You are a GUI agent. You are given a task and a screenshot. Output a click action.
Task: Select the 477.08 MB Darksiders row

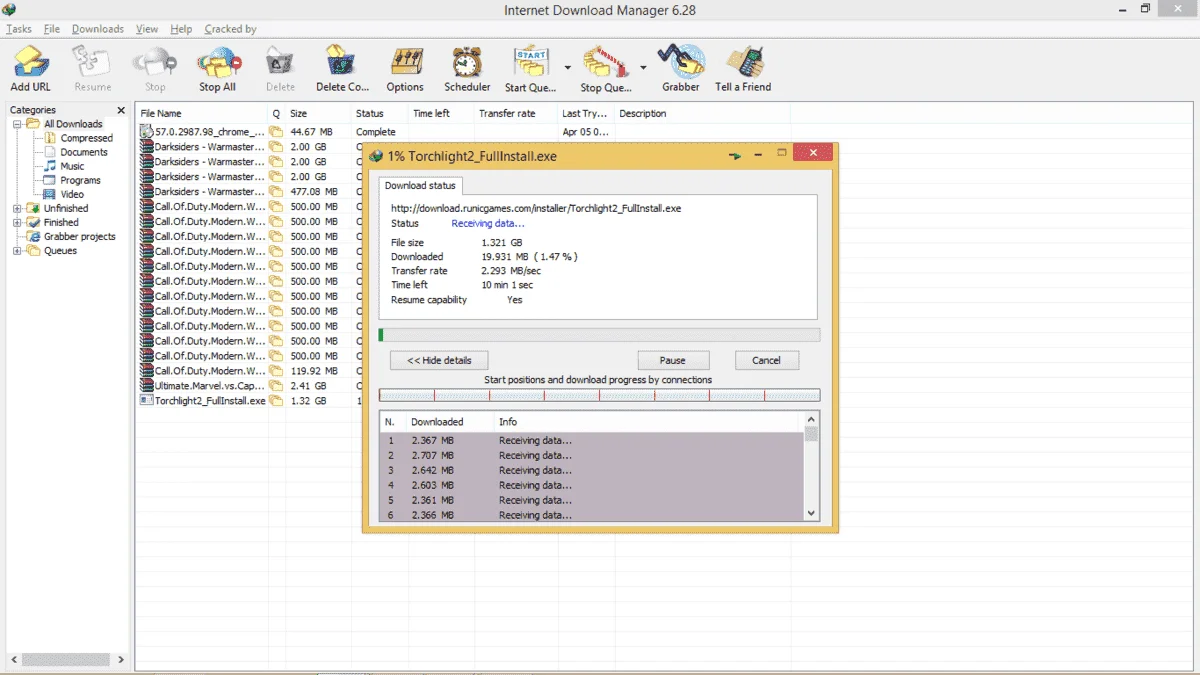coord(250,191)
